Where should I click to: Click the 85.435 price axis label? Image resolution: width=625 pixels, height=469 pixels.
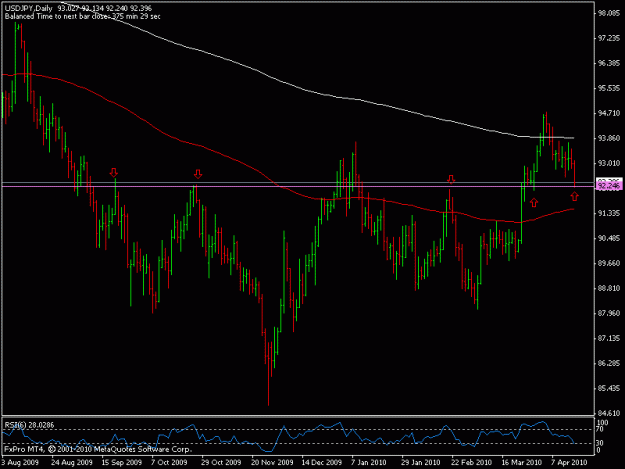tap(609, 388)
